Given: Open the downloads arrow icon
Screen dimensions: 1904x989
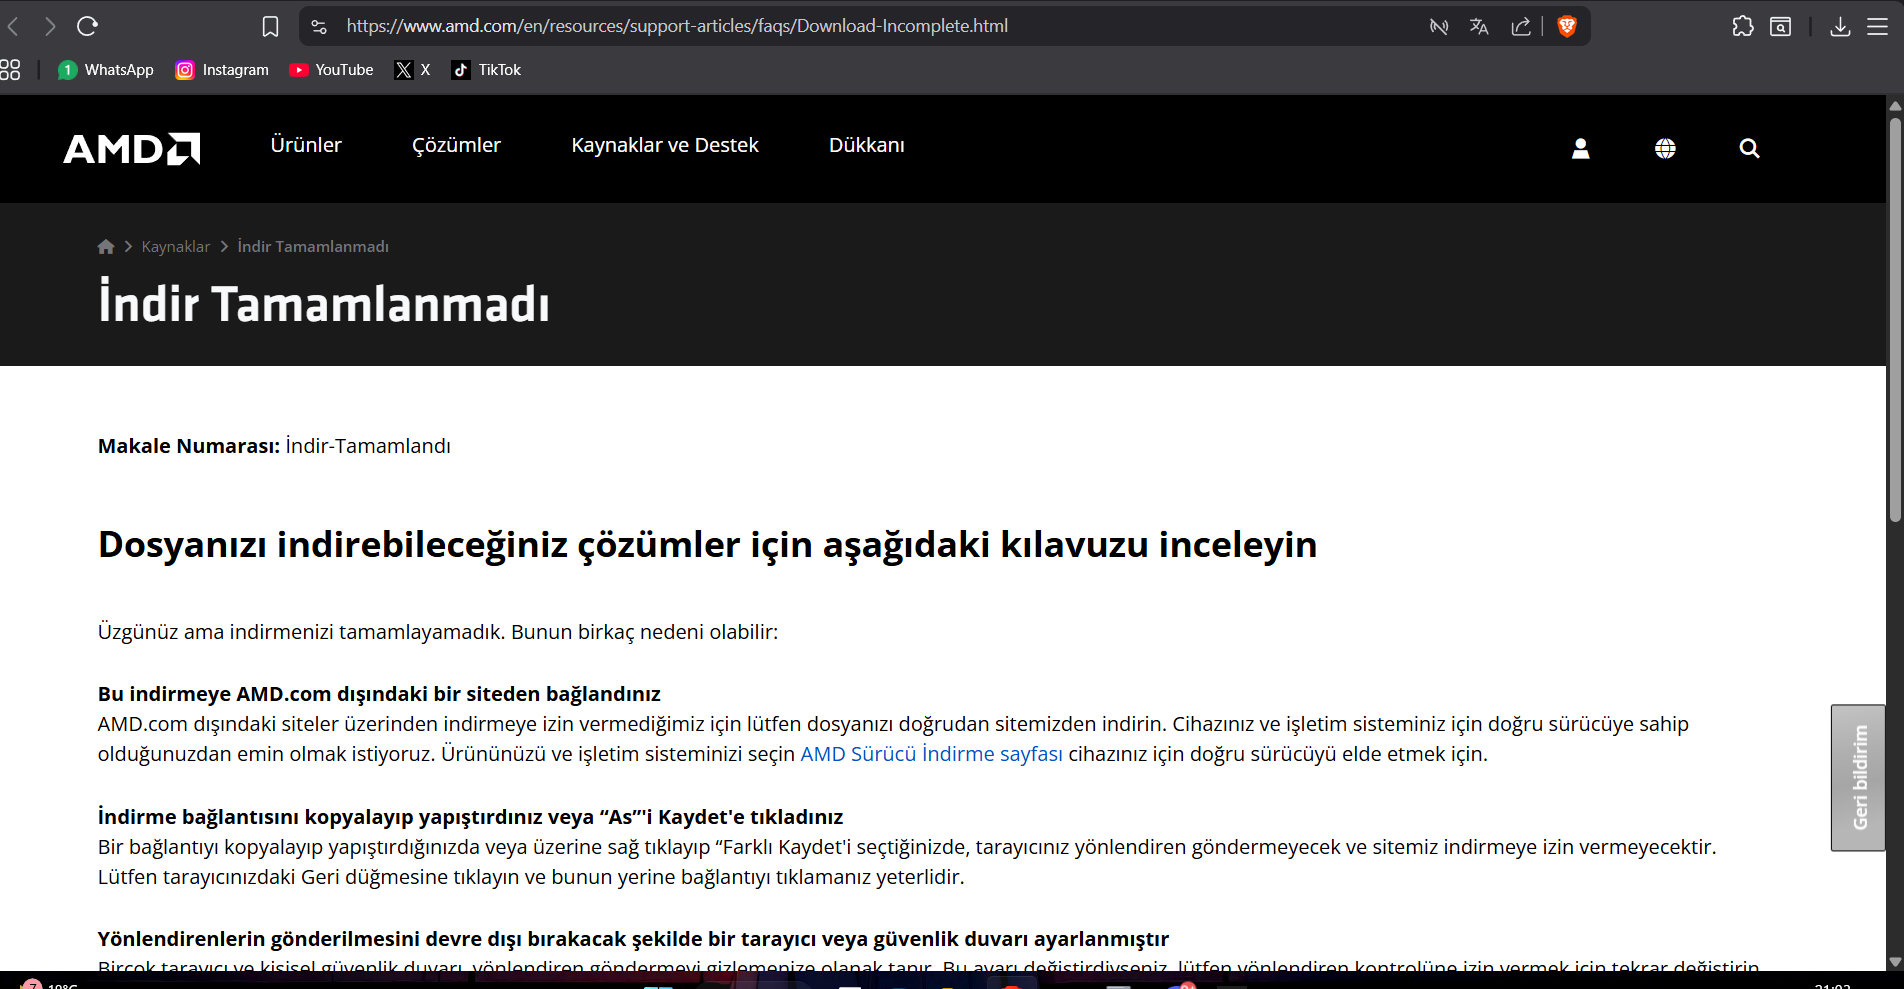Looking at the screenshot, I should 1840,27.
